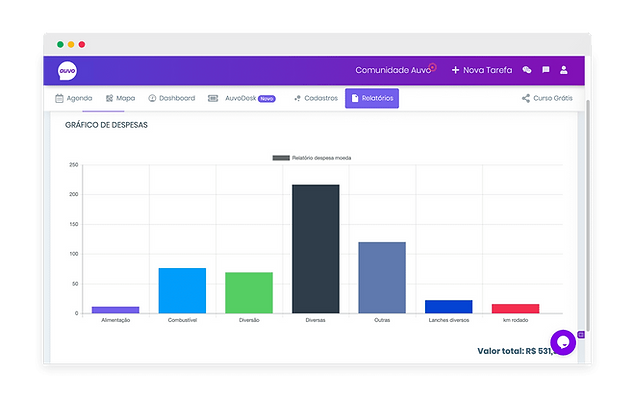Image resolution: width=634 pixels, height=396 pixels.
Task: Open the AuvoDesk tab
Action: click(x=241, y=98)
